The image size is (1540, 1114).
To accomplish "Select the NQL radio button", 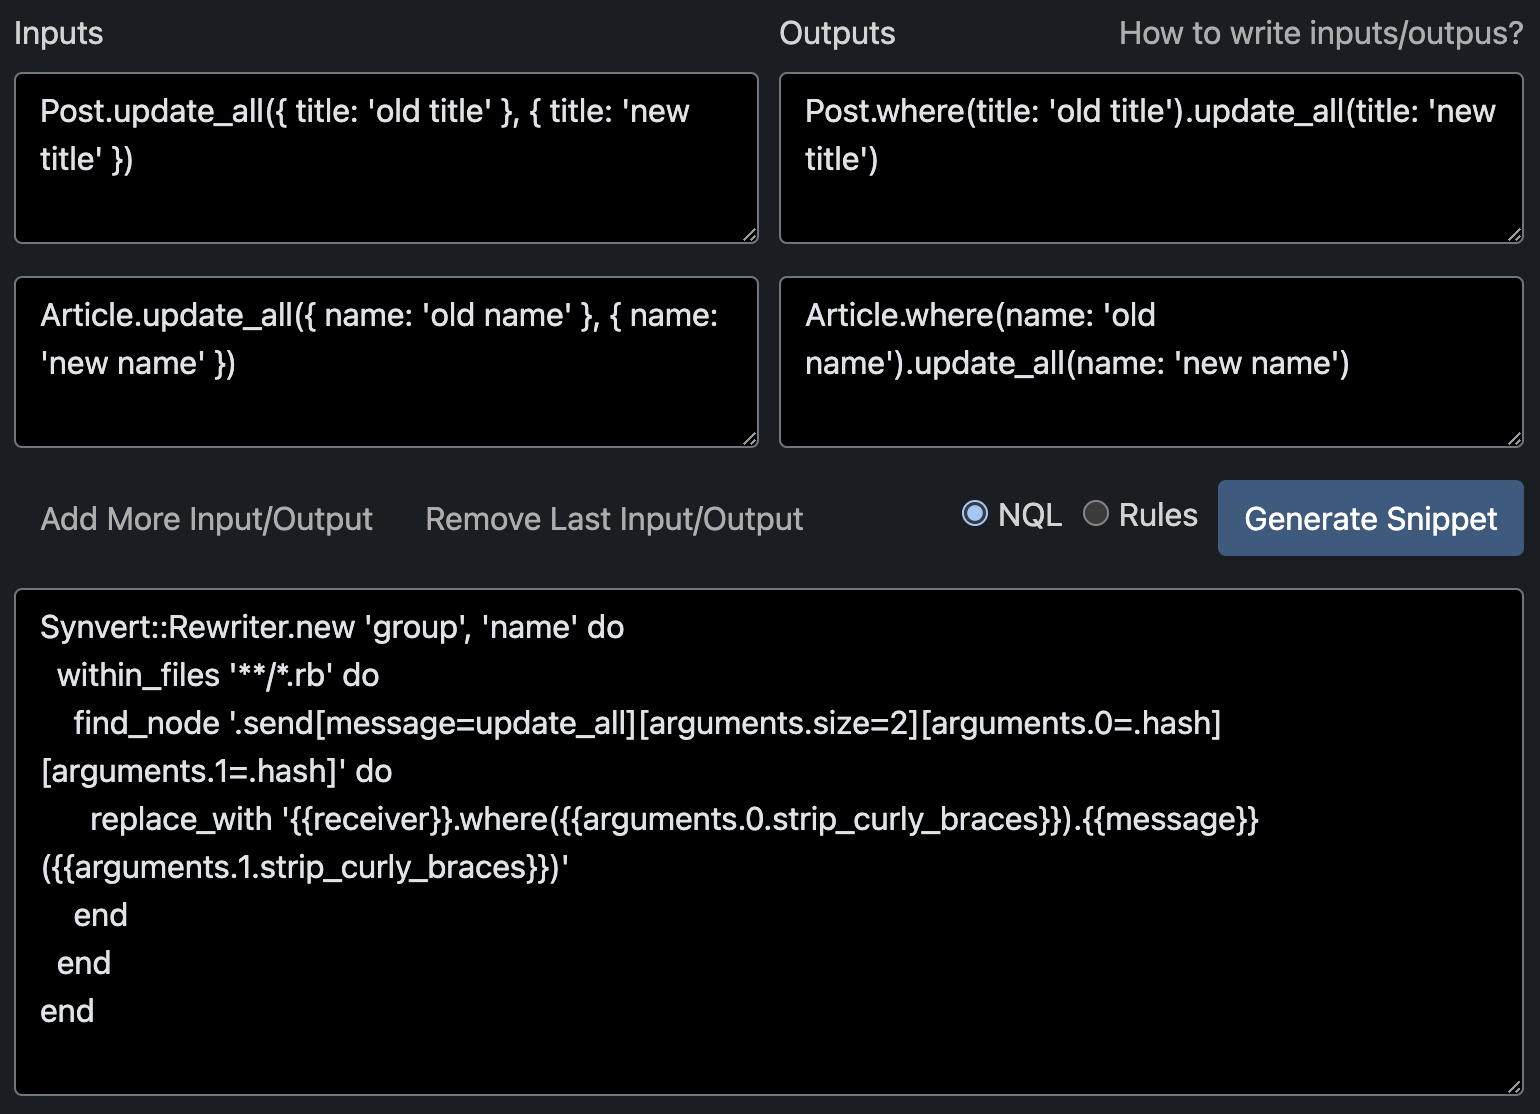I will point(974,514).
